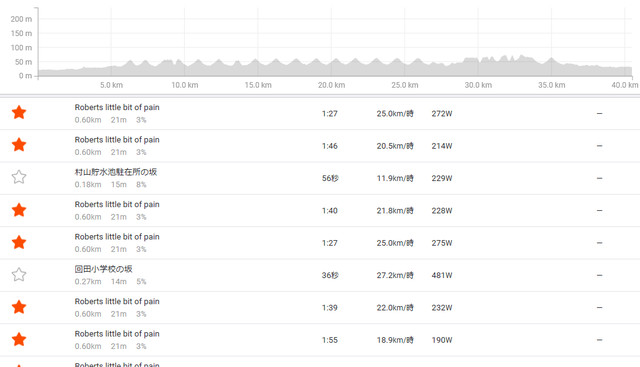Open the 村山貯水池駐在所の坂 segment name
This screenshot has width=640, height=367.
(x=116, y=172)
